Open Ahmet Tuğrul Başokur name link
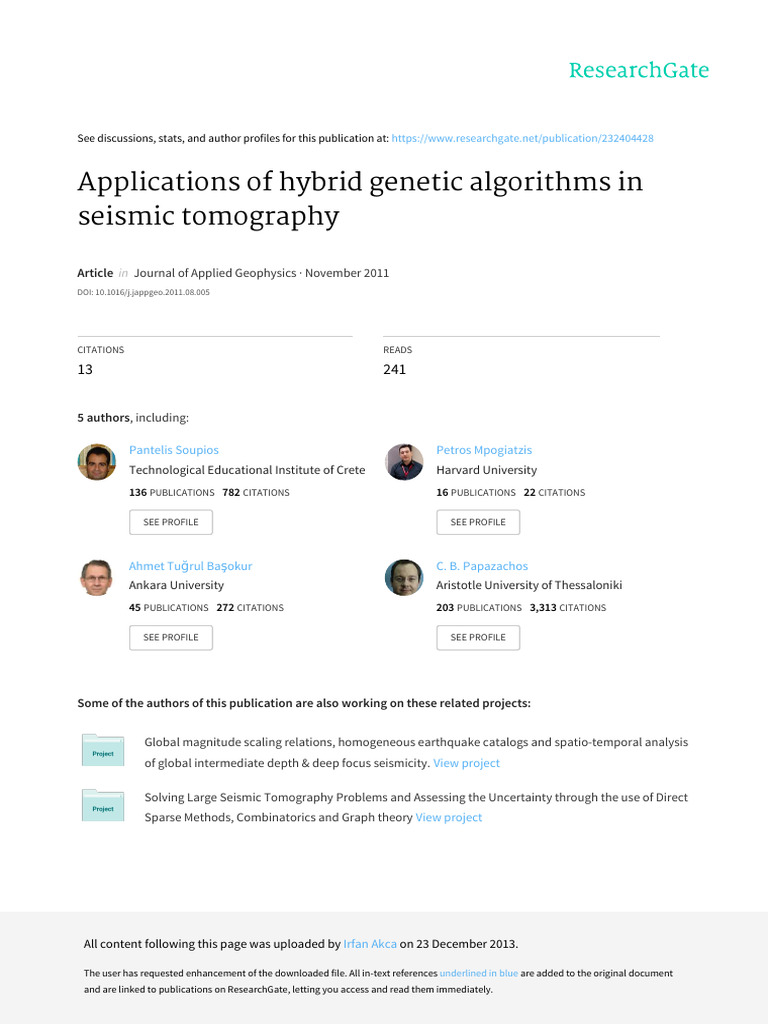The height and width of the screenshot is (1024, 768). (x=190, y=566)
